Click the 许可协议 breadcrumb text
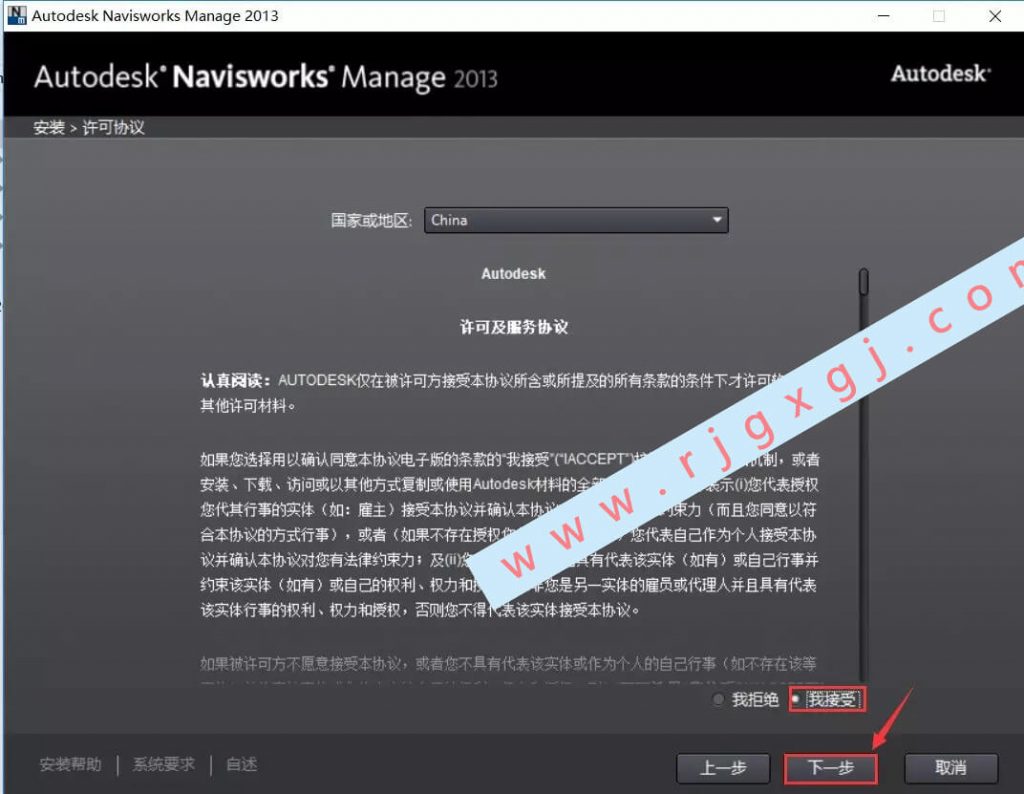 113,127
